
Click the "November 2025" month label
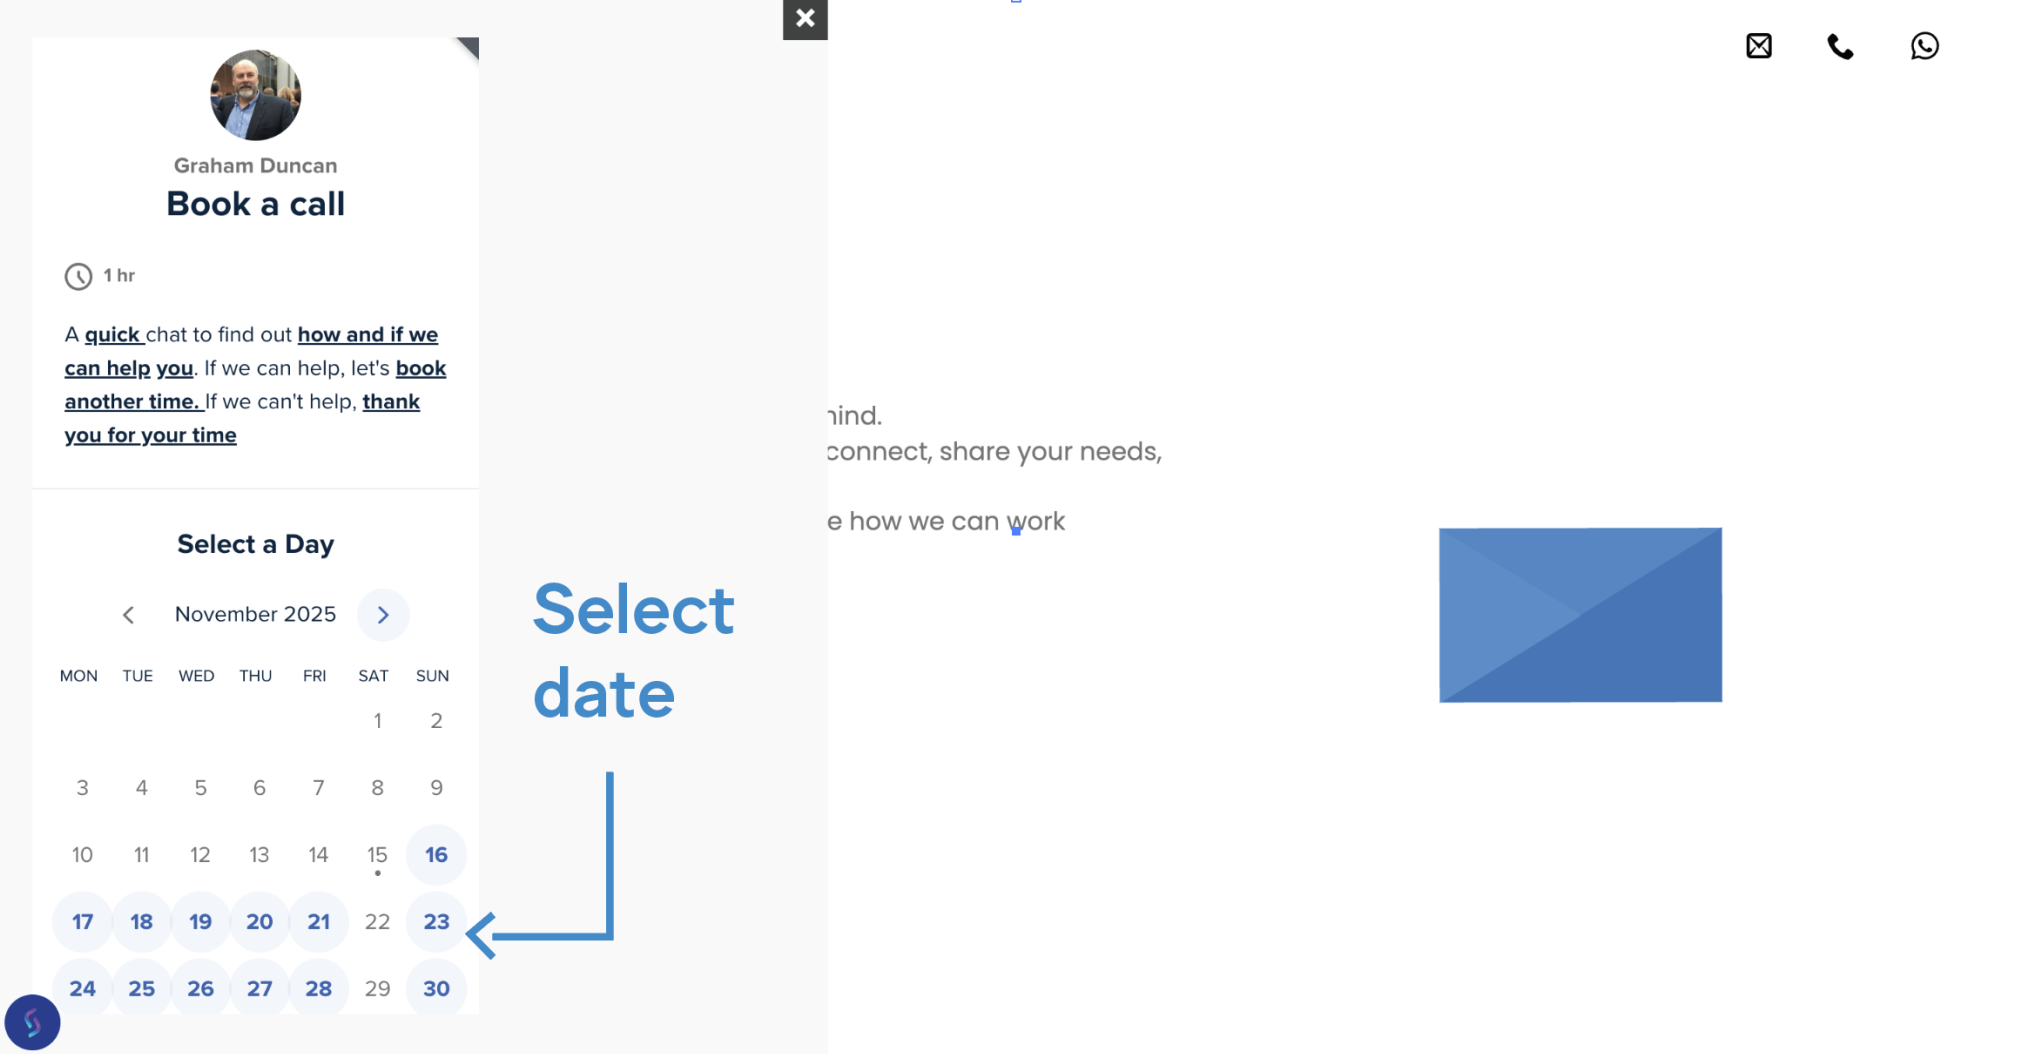[255, 615]
